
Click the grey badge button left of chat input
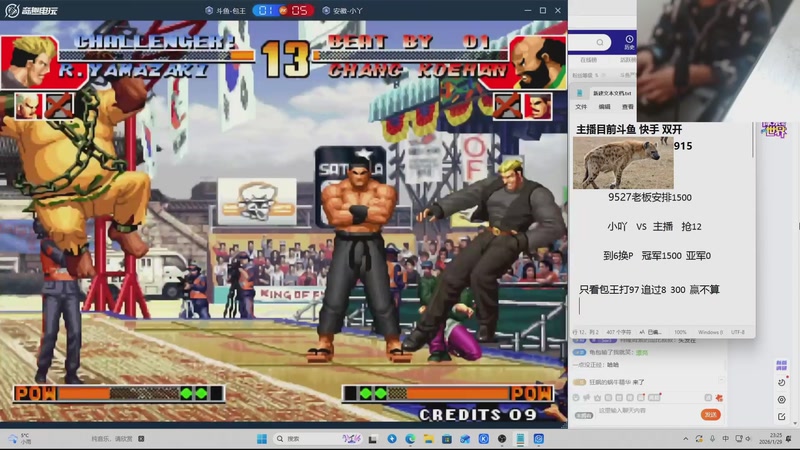(x=584, y=415)
